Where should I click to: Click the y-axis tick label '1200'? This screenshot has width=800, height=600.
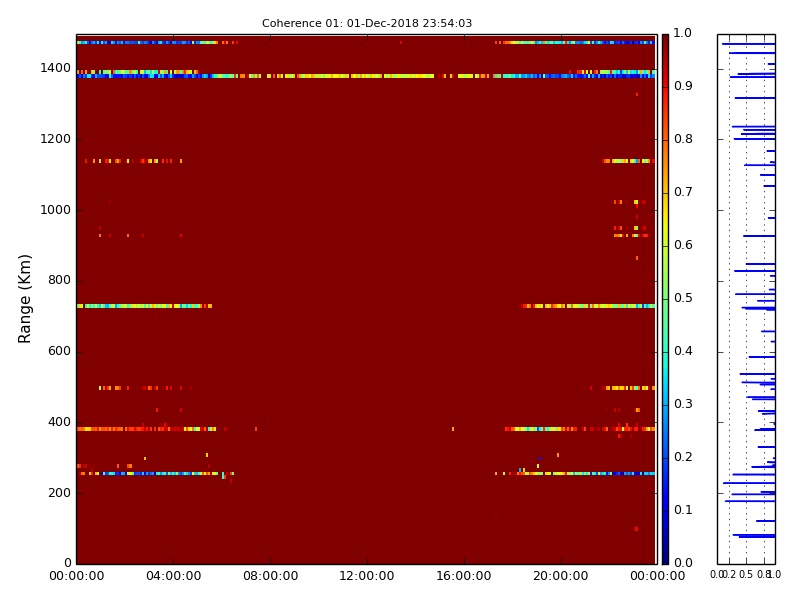pos(56,139)
